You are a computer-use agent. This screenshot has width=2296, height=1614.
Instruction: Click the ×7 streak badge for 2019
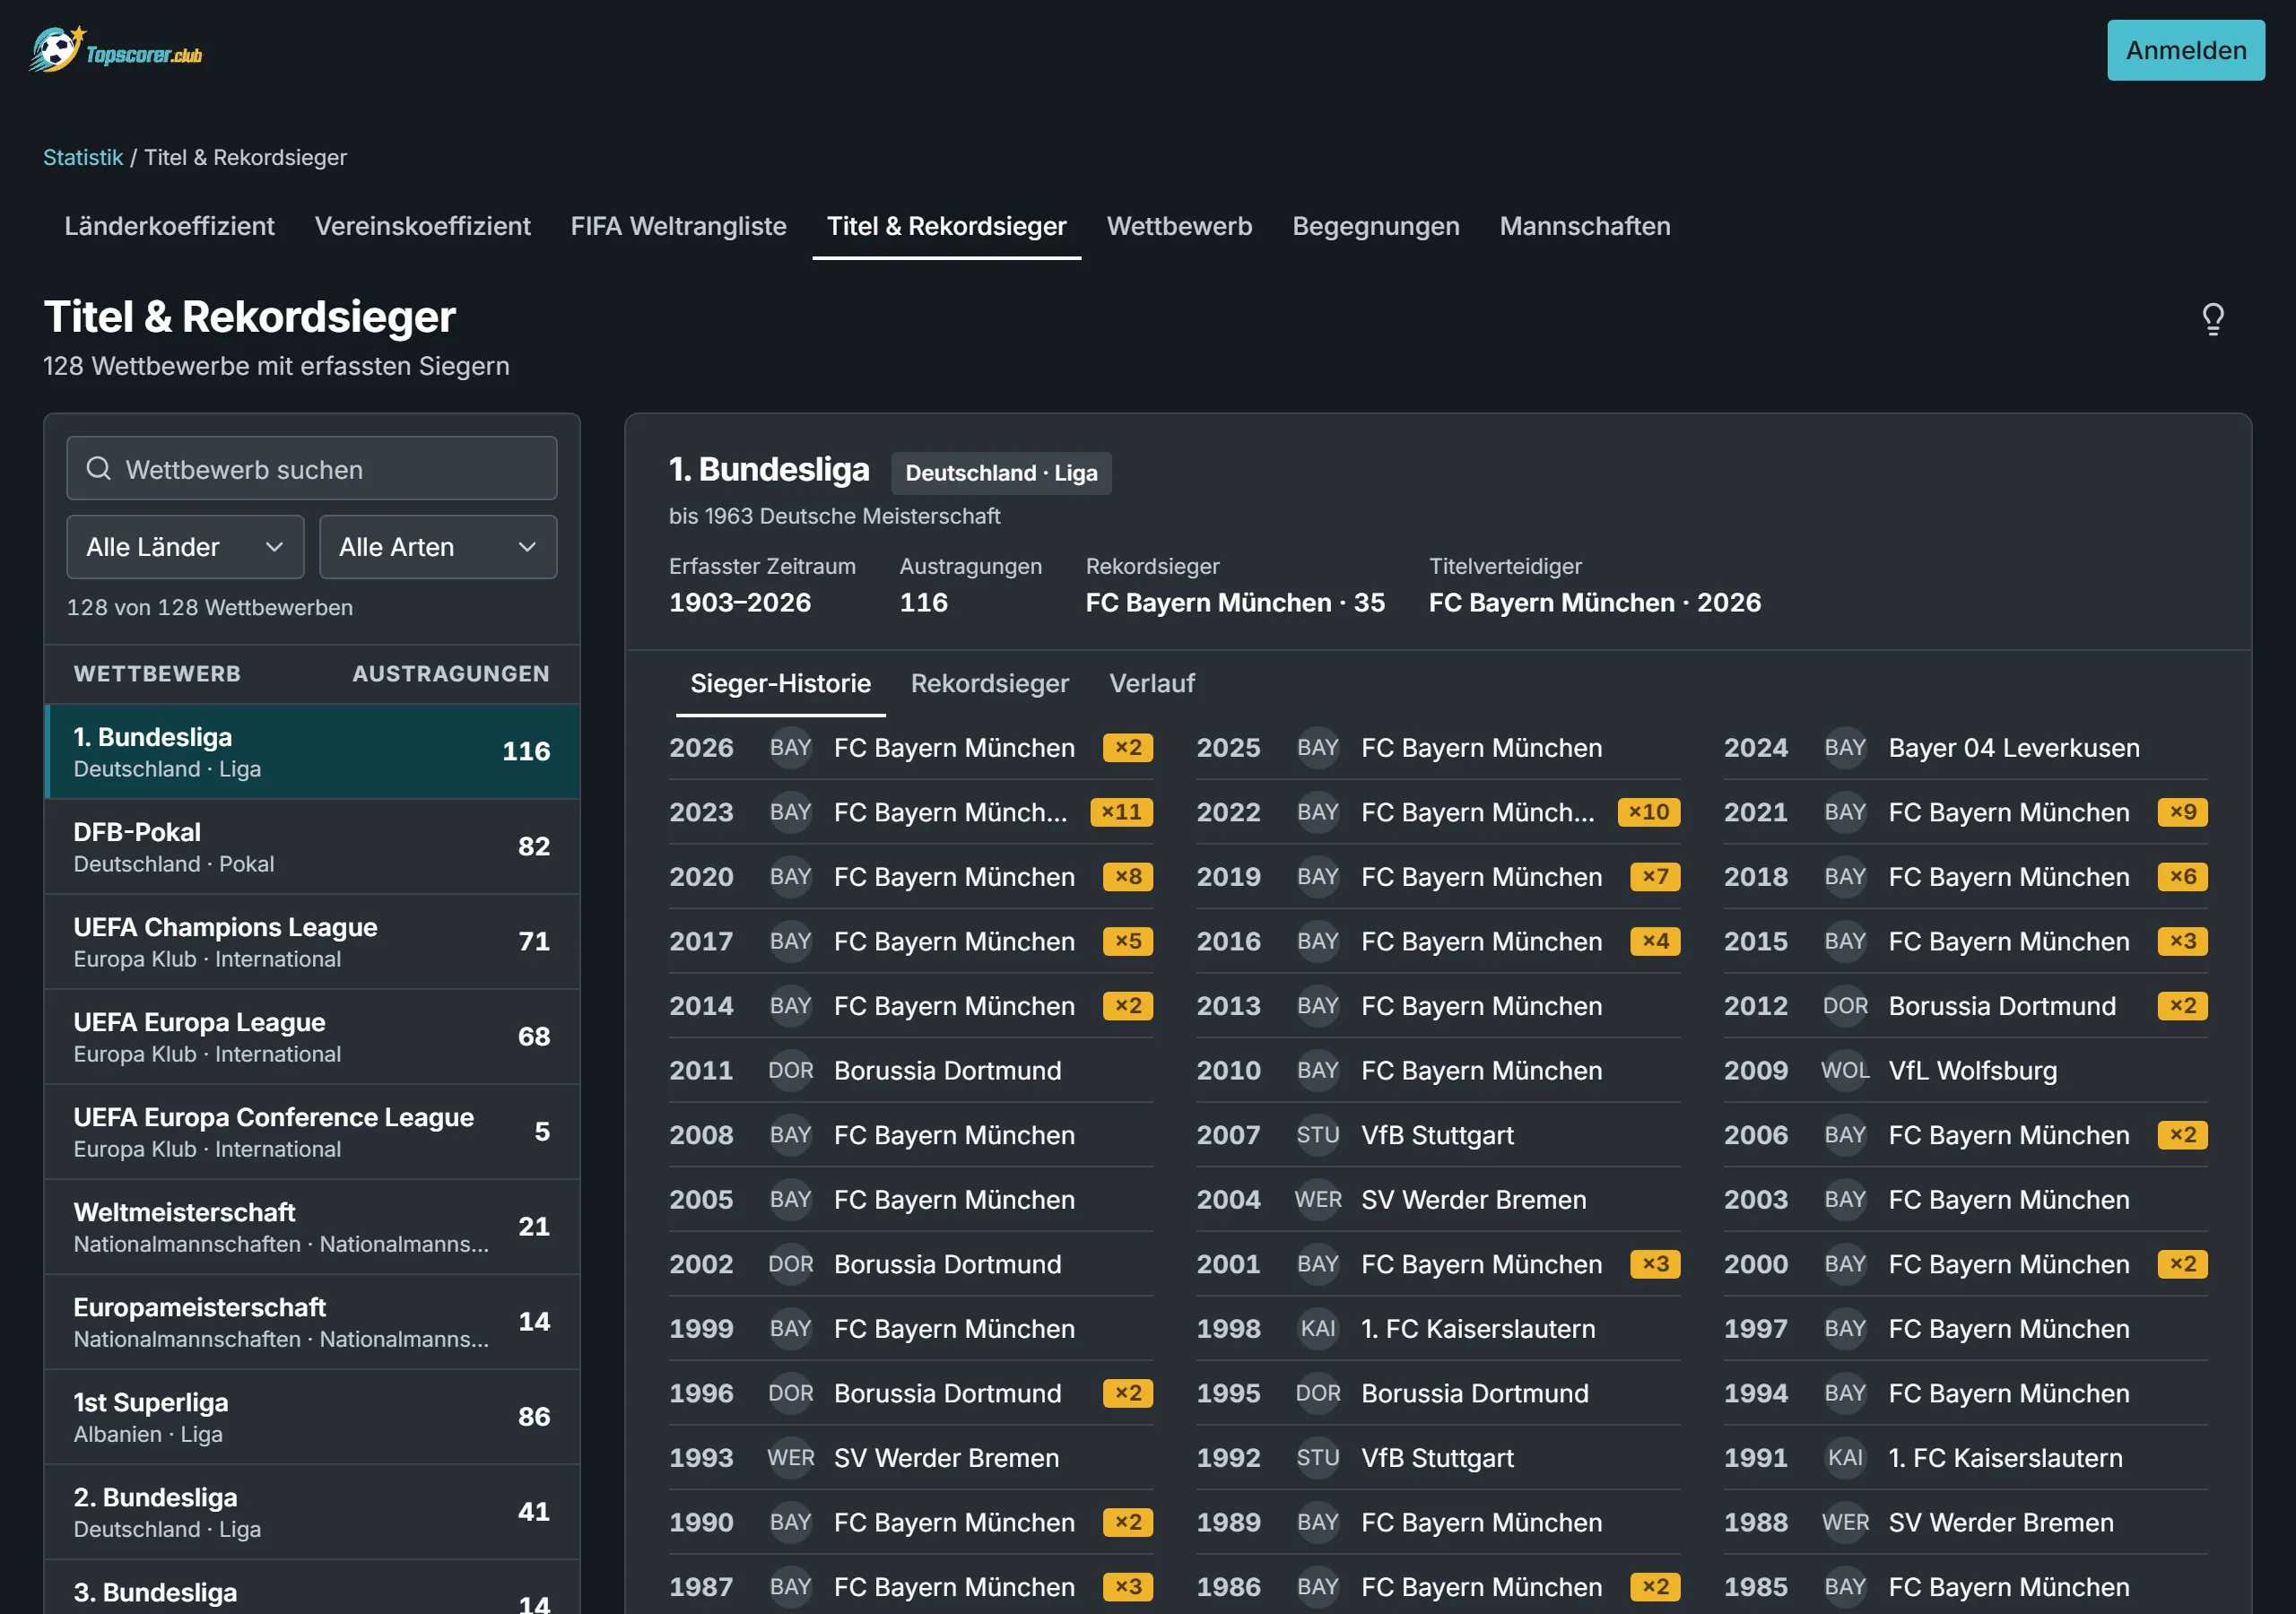point(1655,877)
